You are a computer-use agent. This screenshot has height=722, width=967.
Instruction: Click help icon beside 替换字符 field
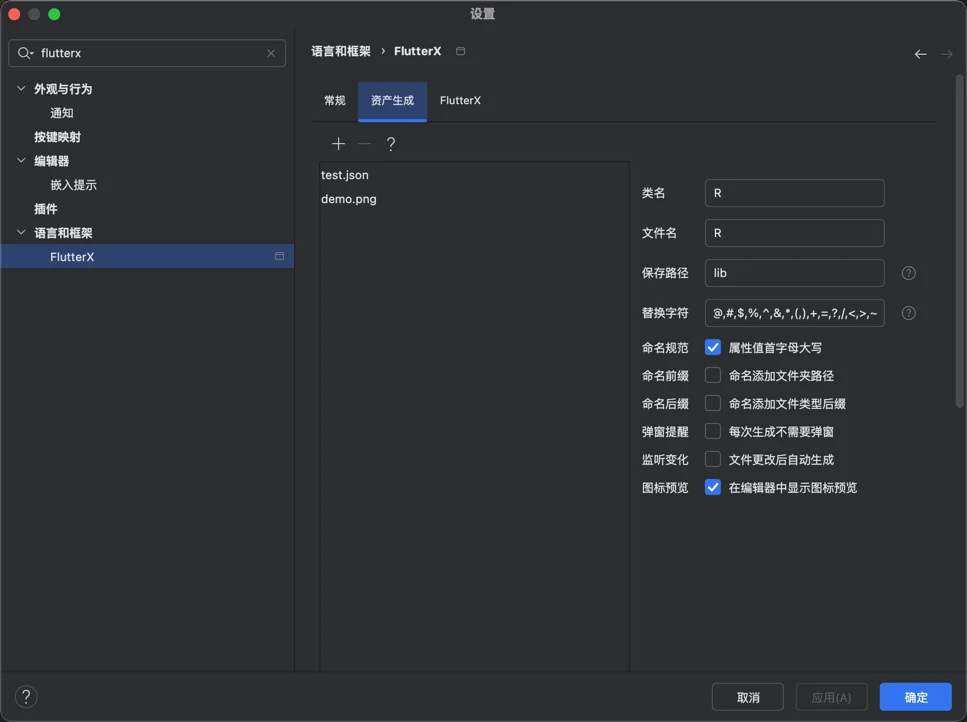pos(908,313)
